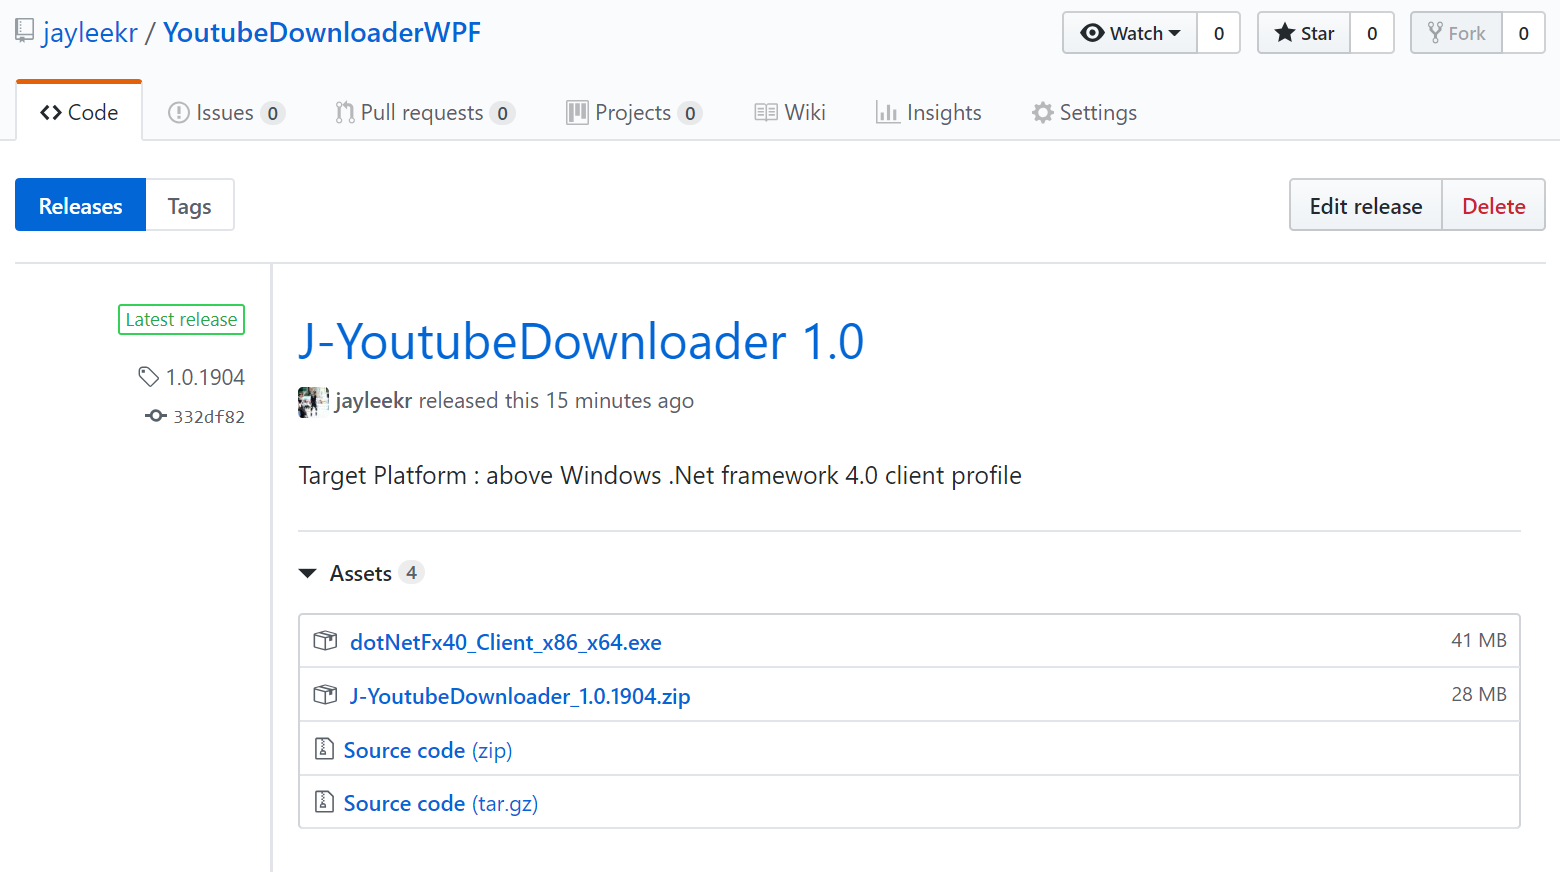Click the Latest release label
Viewport: 1560px width, 872px height.
coord(181,319)
